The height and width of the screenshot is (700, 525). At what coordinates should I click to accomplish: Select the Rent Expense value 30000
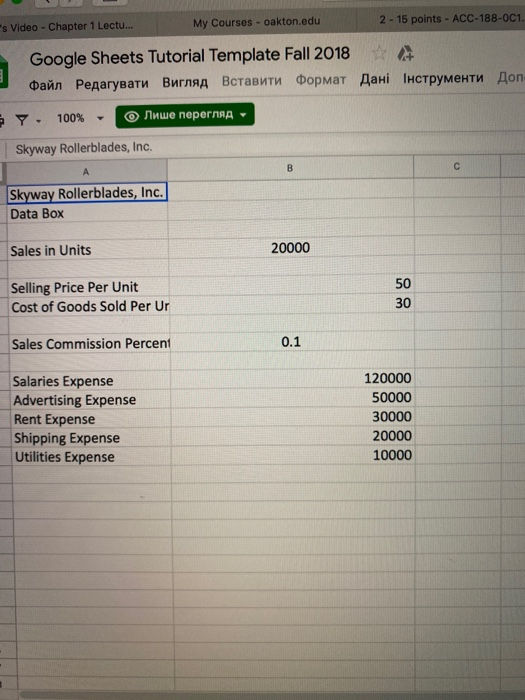coord(293,417)
